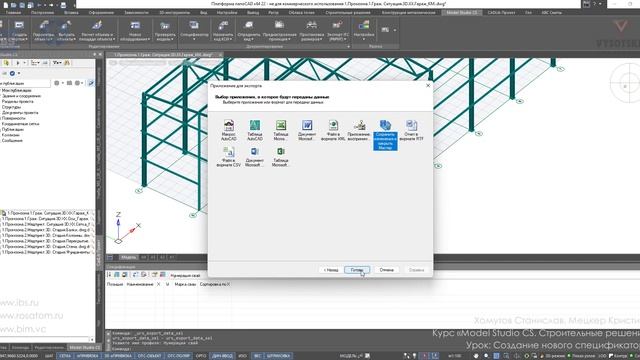Choose the RTF format report icon
This screenshot has width=640, height=360.
pyautogui.click(x=411, y=130)
